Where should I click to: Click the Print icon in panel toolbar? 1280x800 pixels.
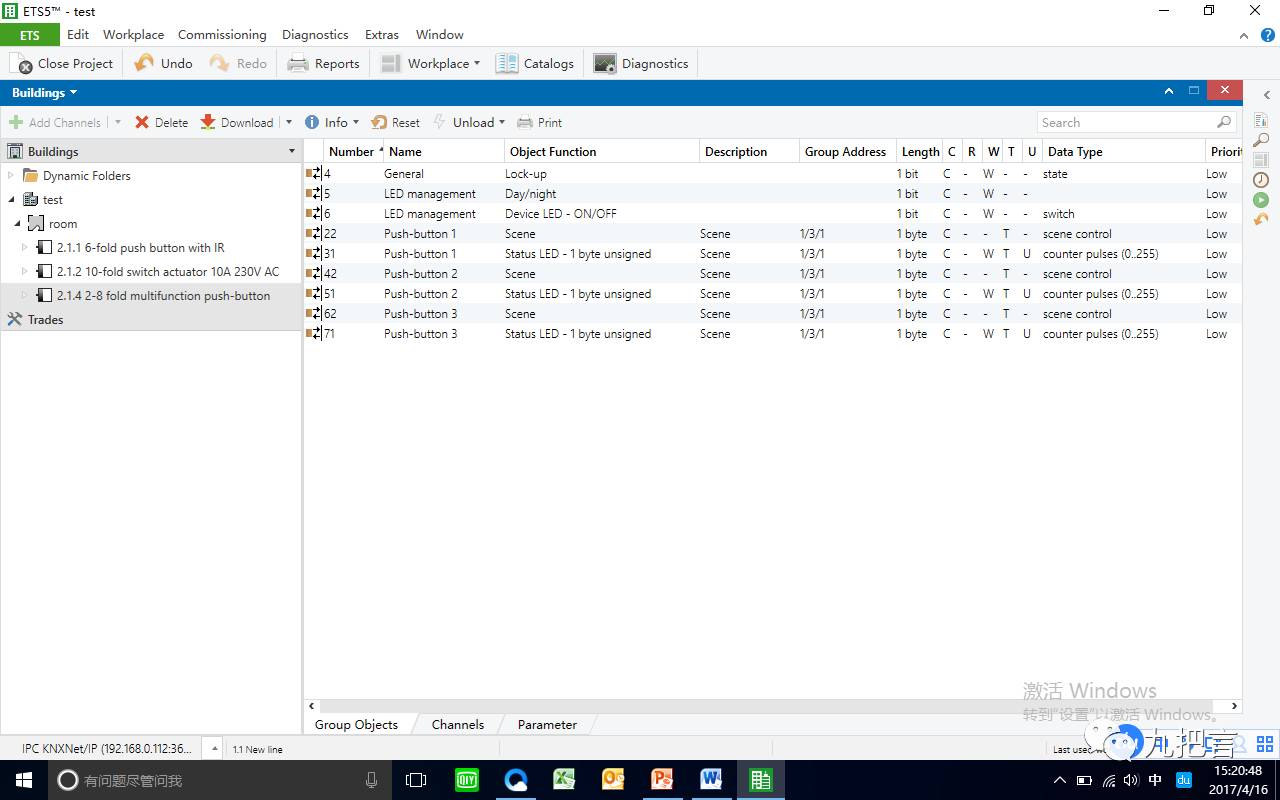click(x=525, y=122)
